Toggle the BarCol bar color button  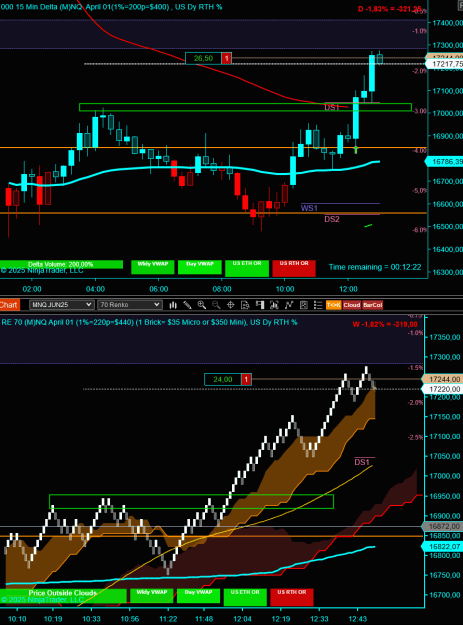pos(373,305)
